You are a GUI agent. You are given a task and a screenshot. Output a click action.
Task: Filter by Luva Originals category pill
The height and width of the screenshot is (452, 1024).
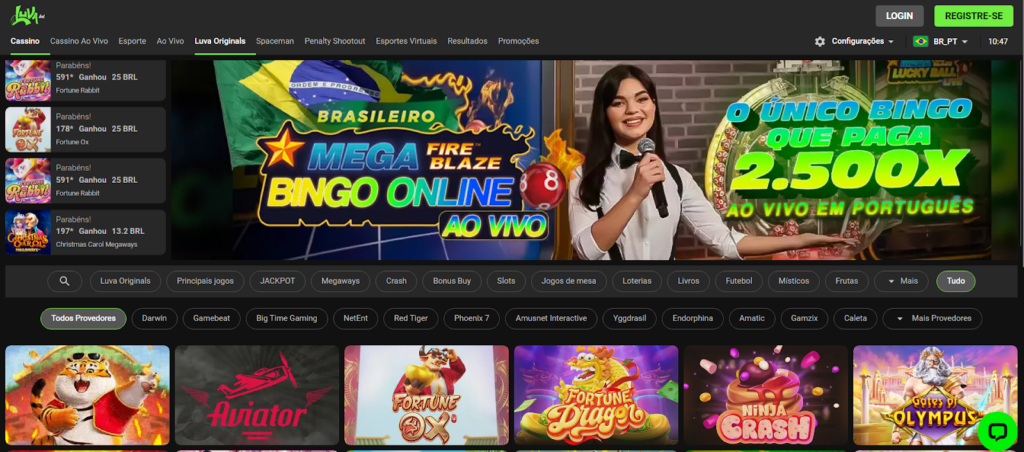point(125,281)
